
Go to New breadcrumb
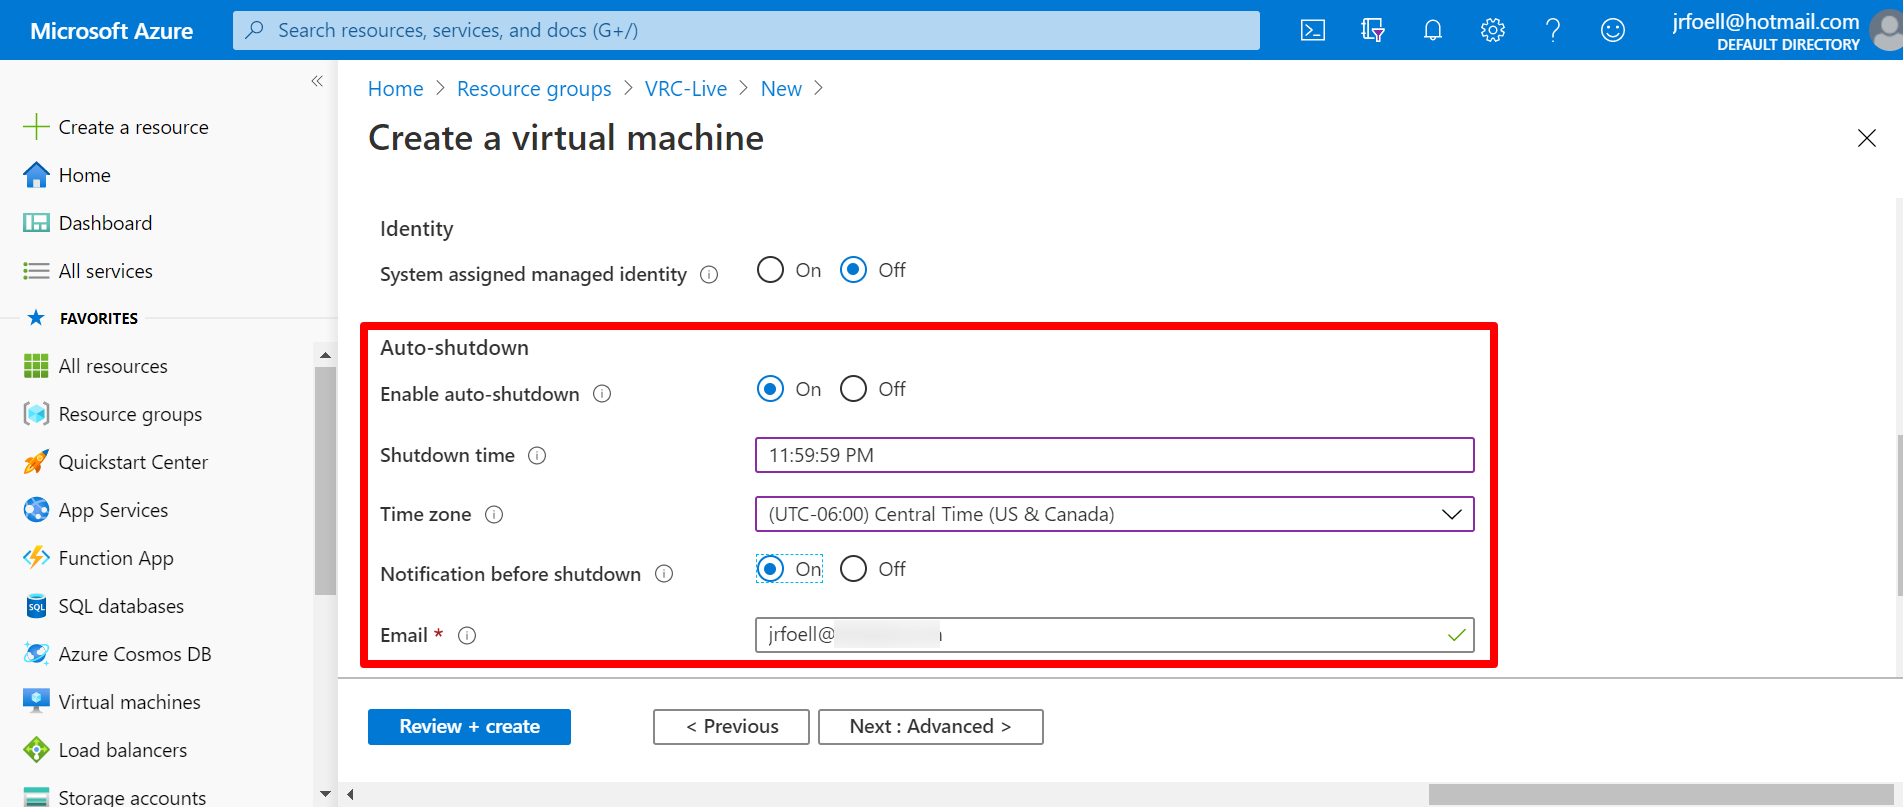(x=781, y=89)
